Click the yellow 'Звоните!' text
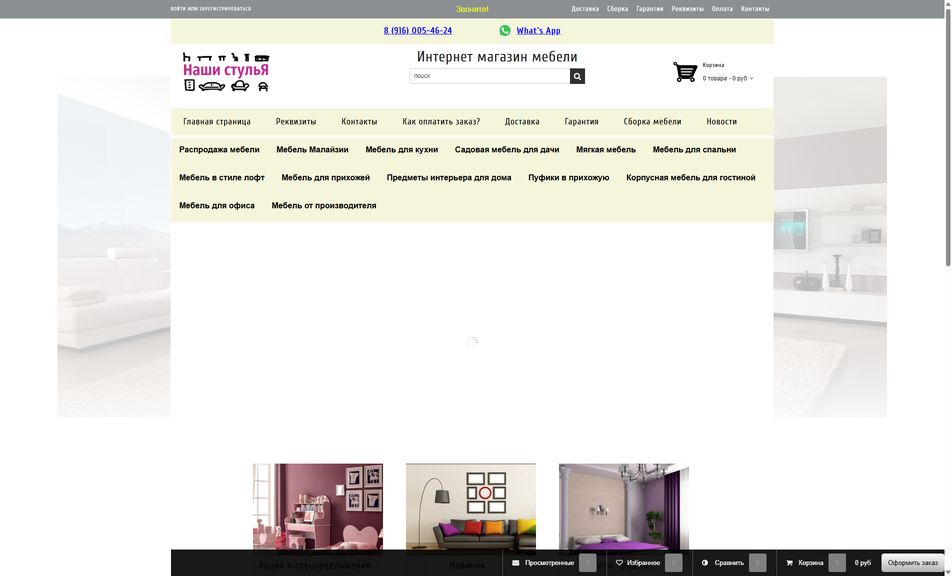Screen dimensions: 952x576 (472, 9)
